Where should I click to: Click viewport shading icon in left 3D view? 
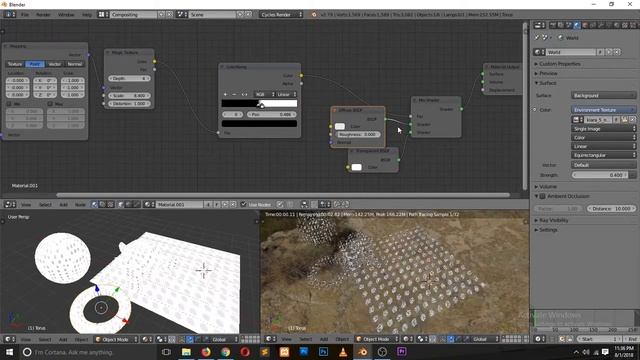coord(147,339)
